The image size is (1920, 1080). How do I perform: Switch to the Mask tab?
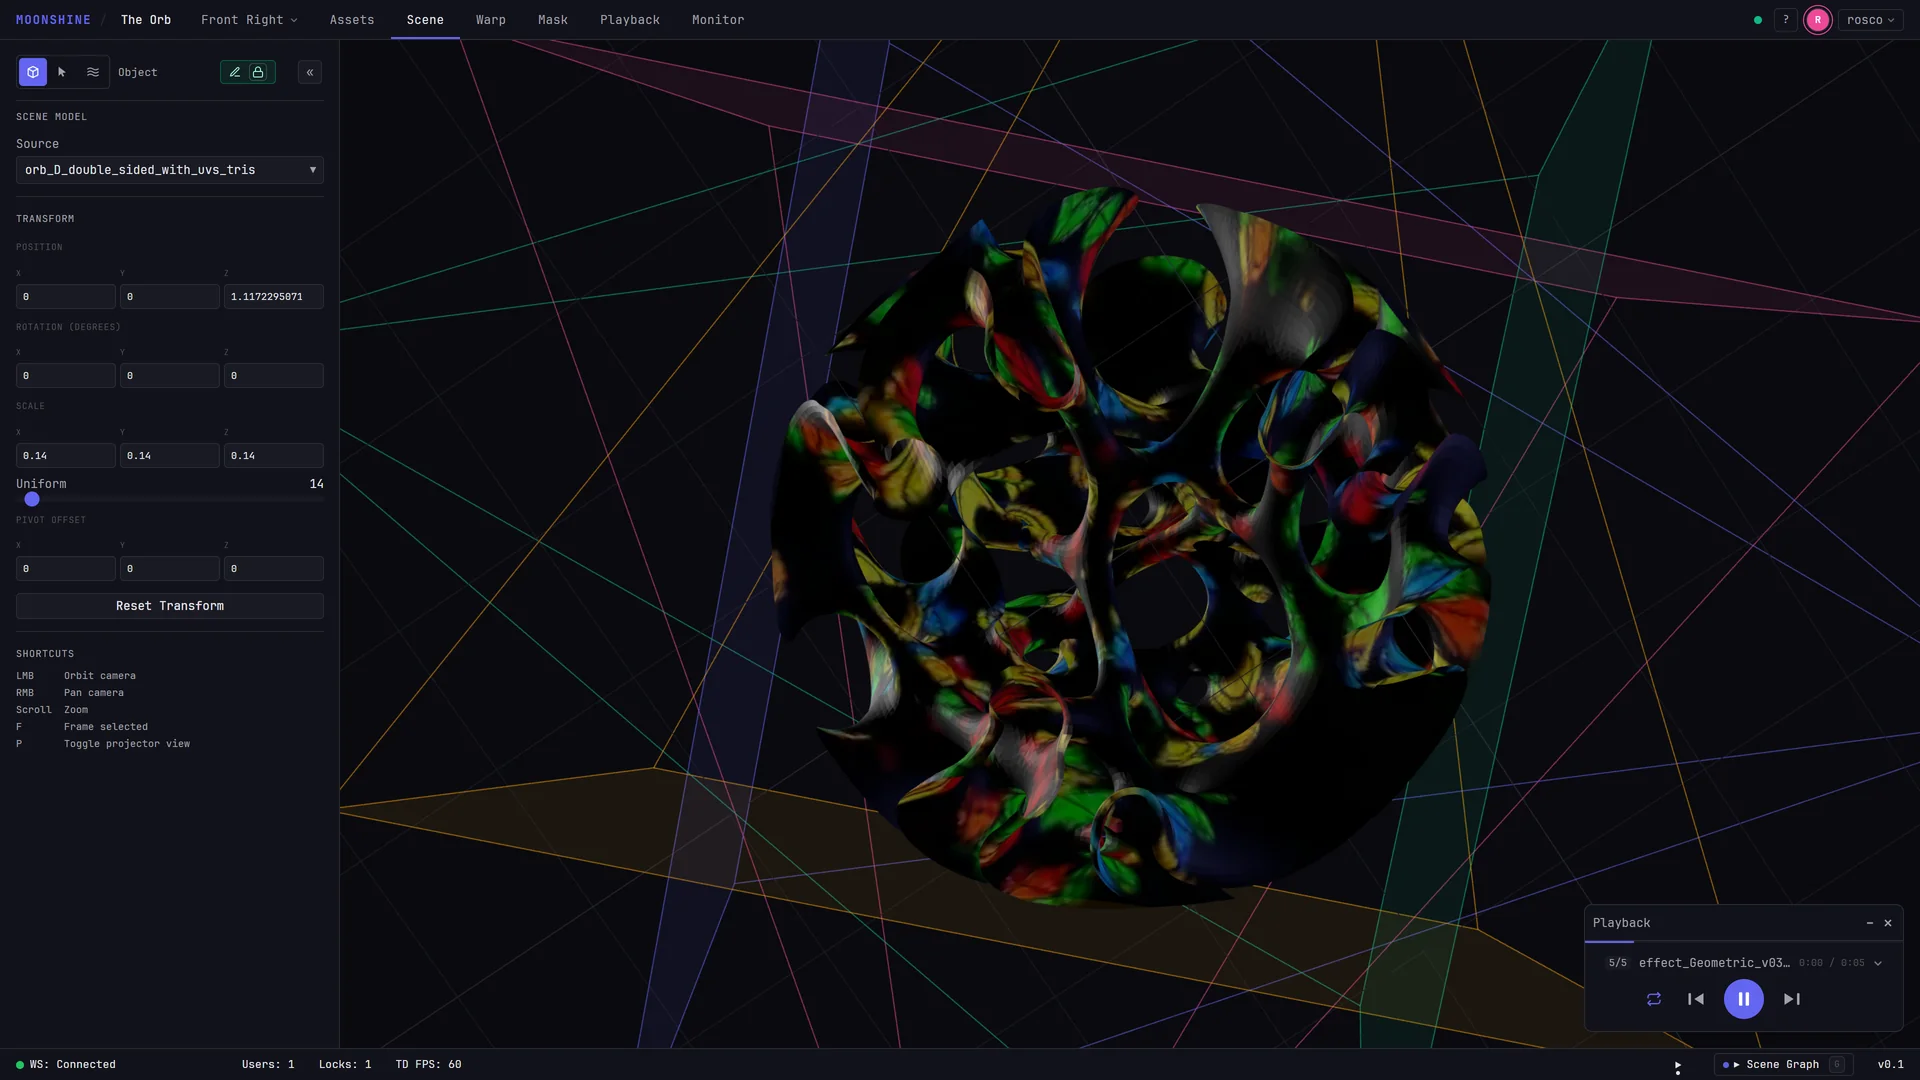pos(553,20)
